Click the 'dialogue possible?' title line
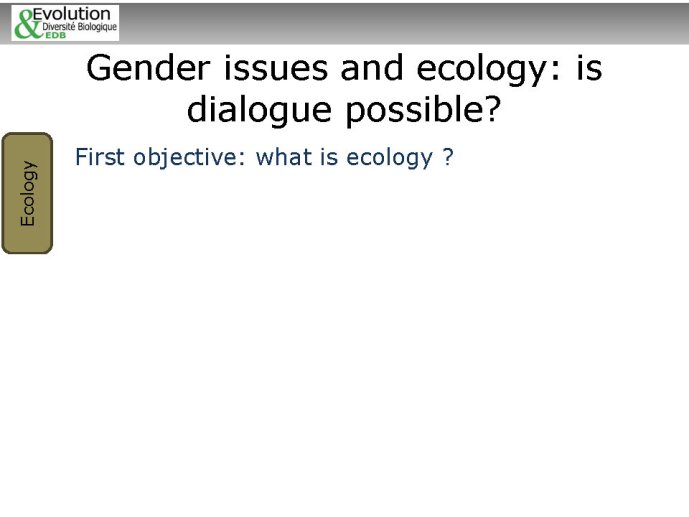 click(344, 109)
